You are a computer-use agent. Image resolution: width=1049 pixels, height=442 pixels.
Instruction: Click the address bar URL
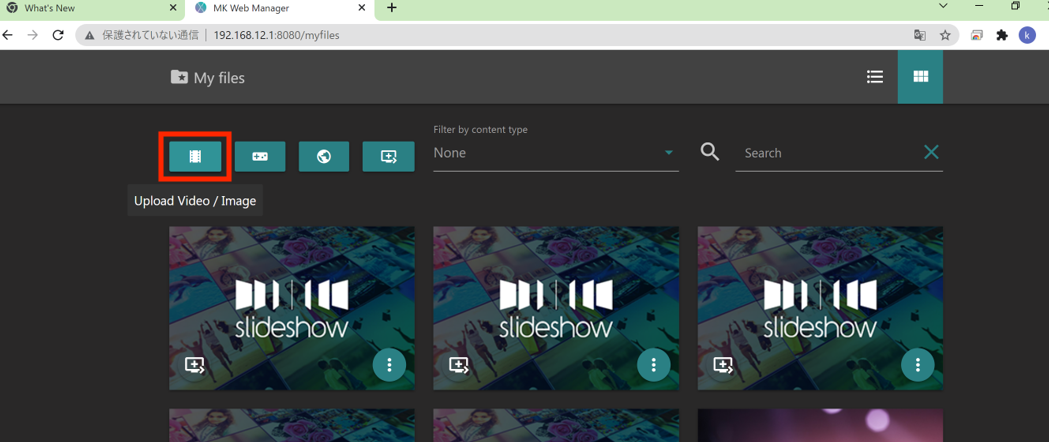pos(276,35)
